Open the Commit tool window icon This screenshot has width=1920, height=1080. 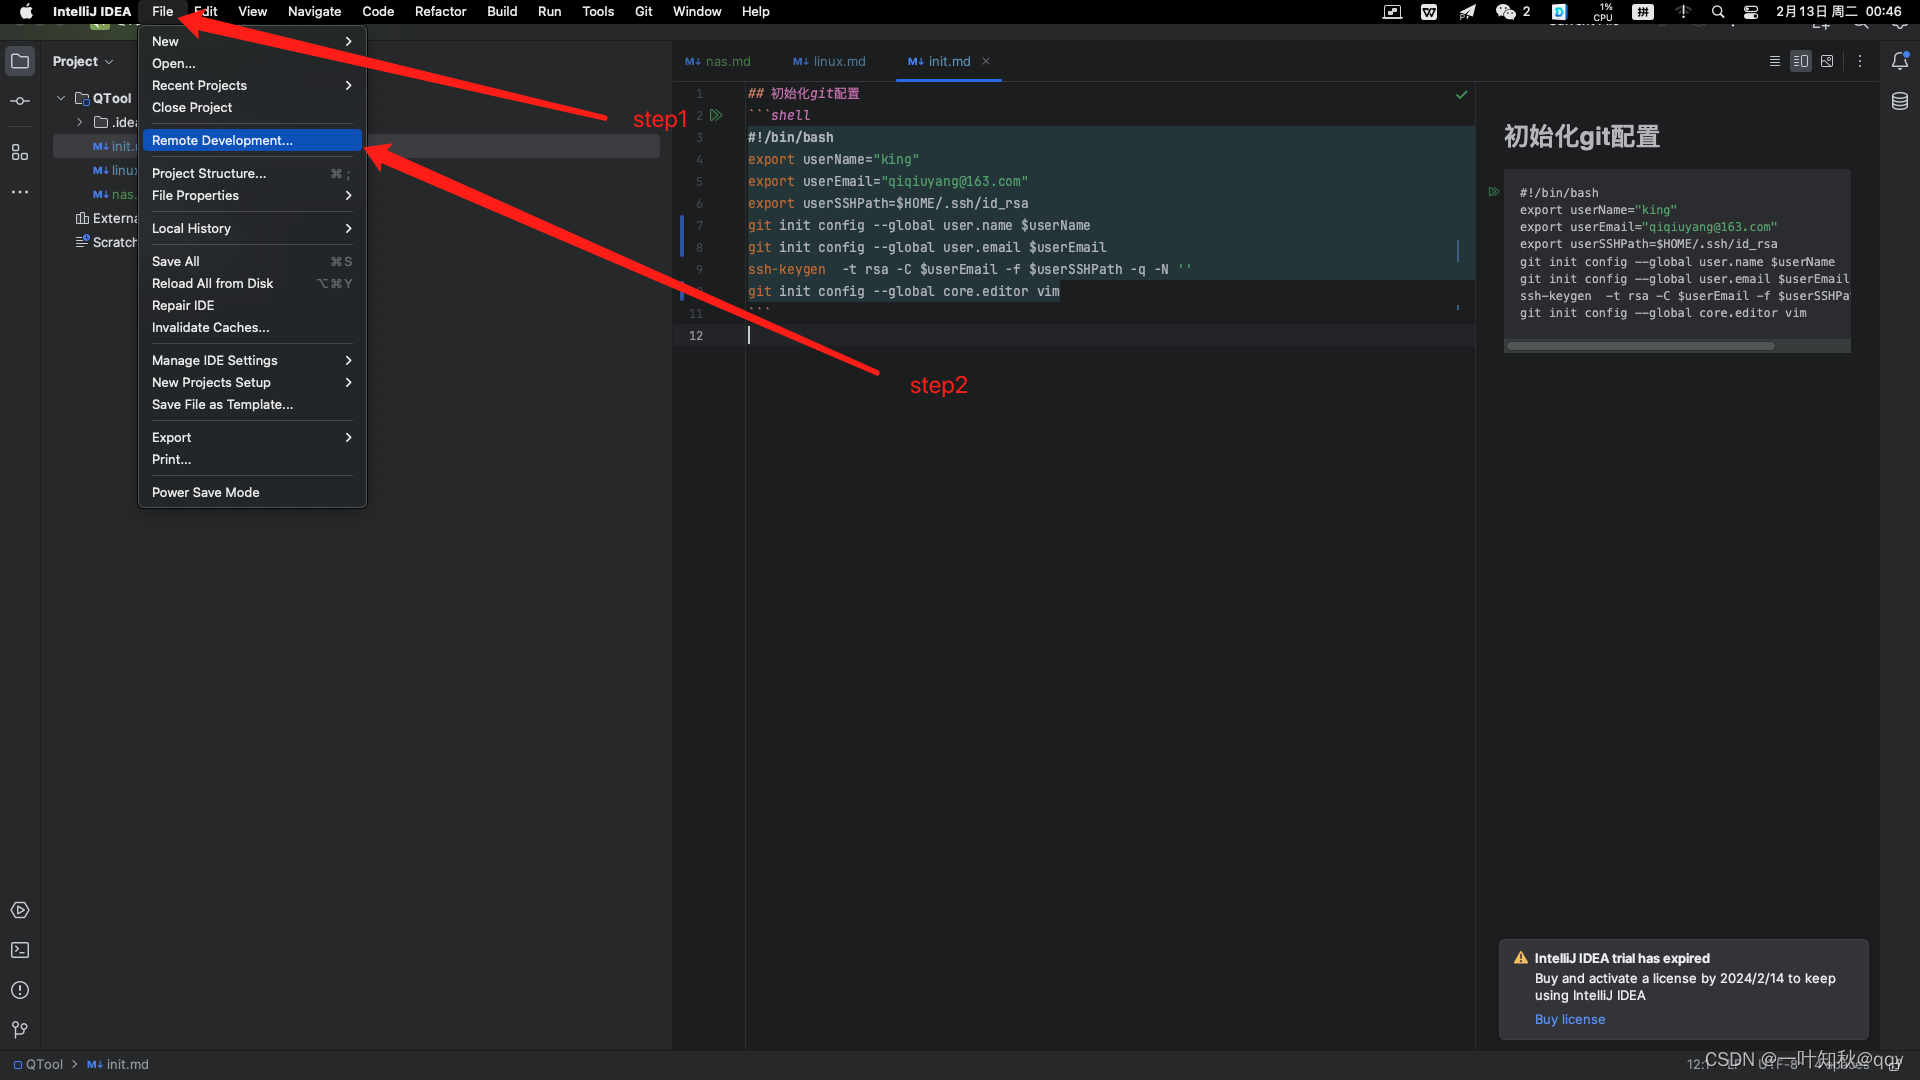coord(20,101)
